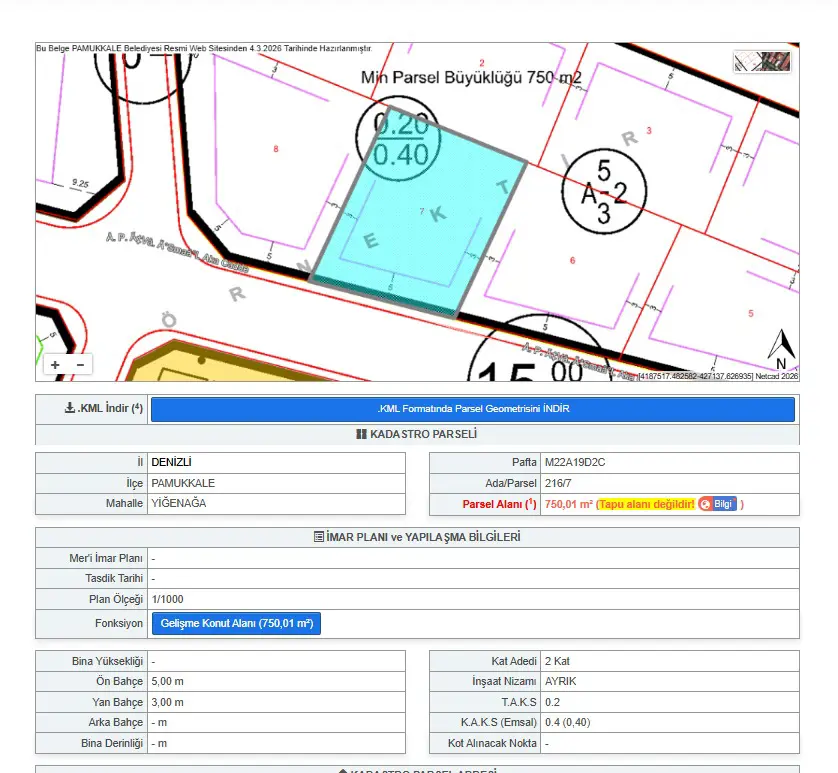Select the Yan Bahçe value 3,00 m
This screenshot has height=773, width=838.
coord(167,702)
